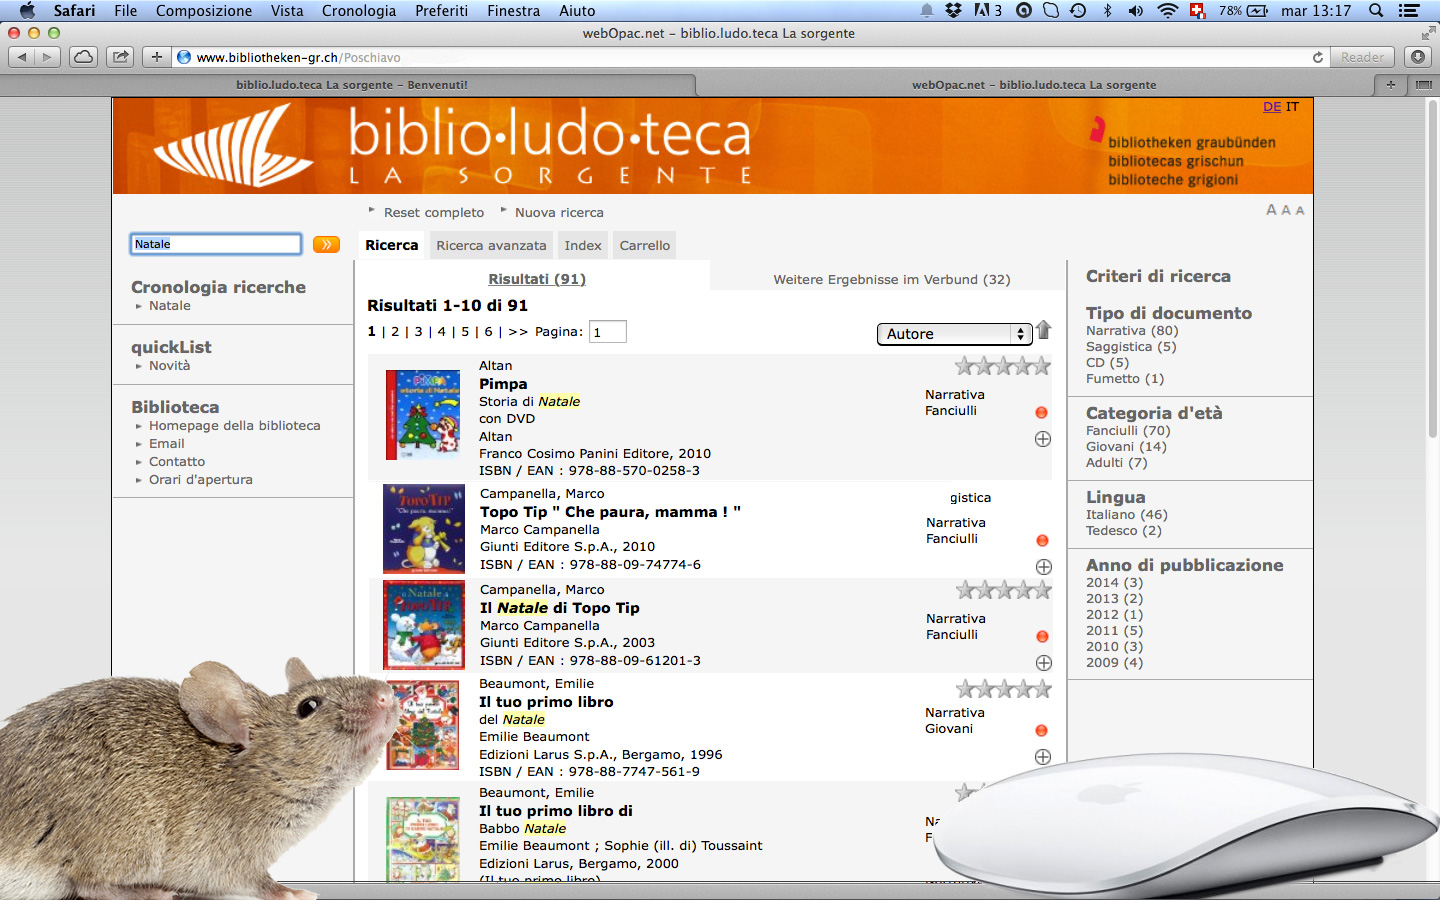Open the Carrello tab
The width and height of the screenshot is (1440, 900).
tap(645, 245)
